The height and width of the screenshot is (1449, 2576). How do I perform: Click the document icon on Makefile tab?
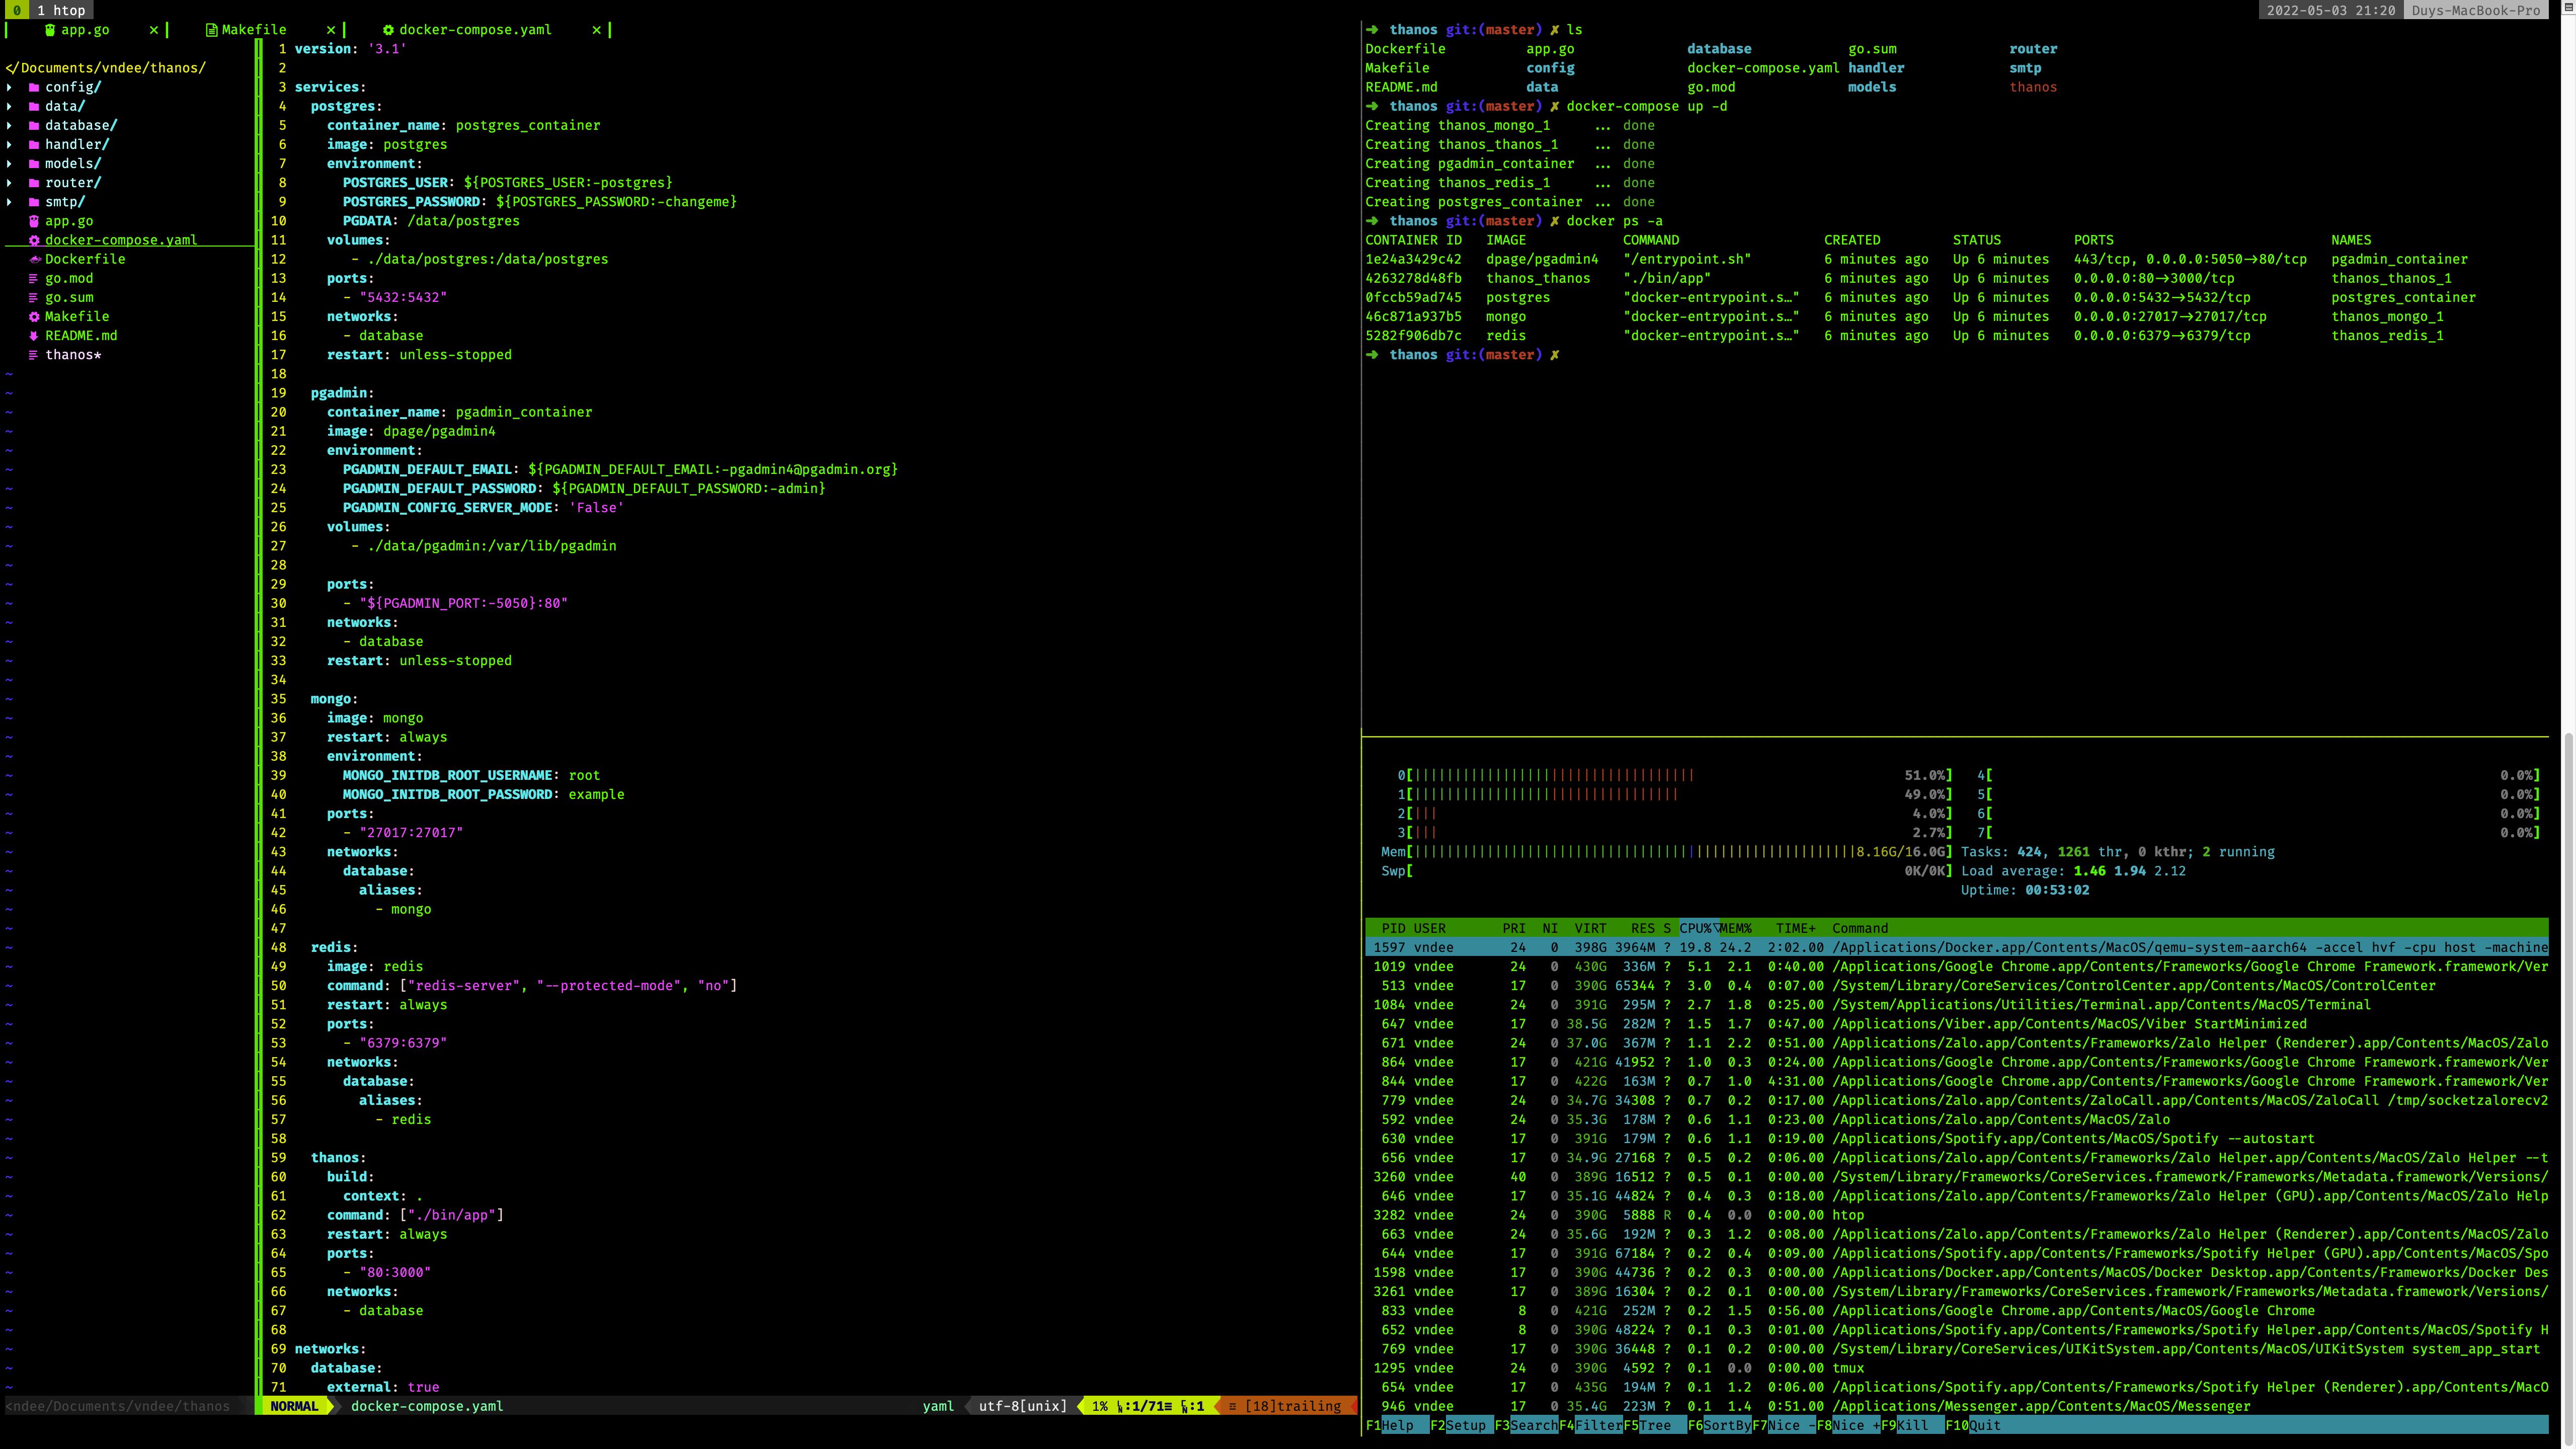point(211,30)
